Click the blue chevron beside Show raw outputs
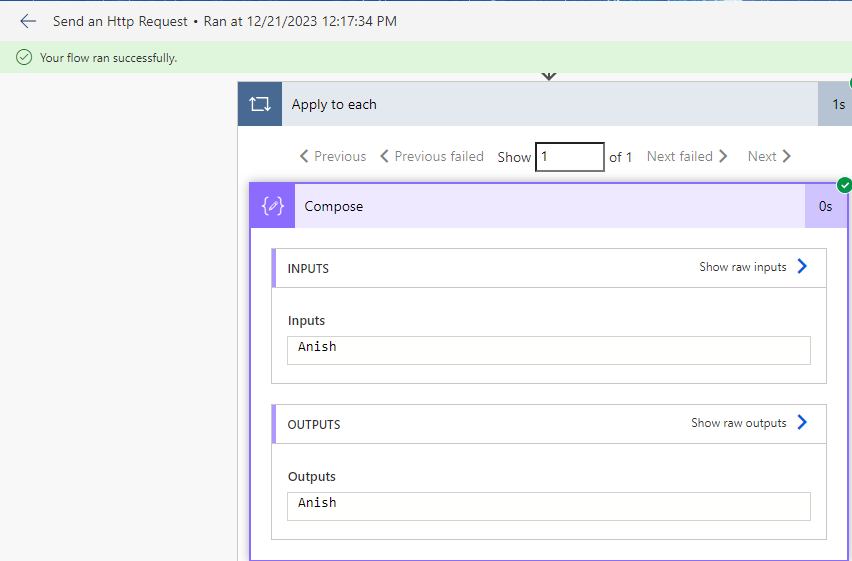 point(802,422)
